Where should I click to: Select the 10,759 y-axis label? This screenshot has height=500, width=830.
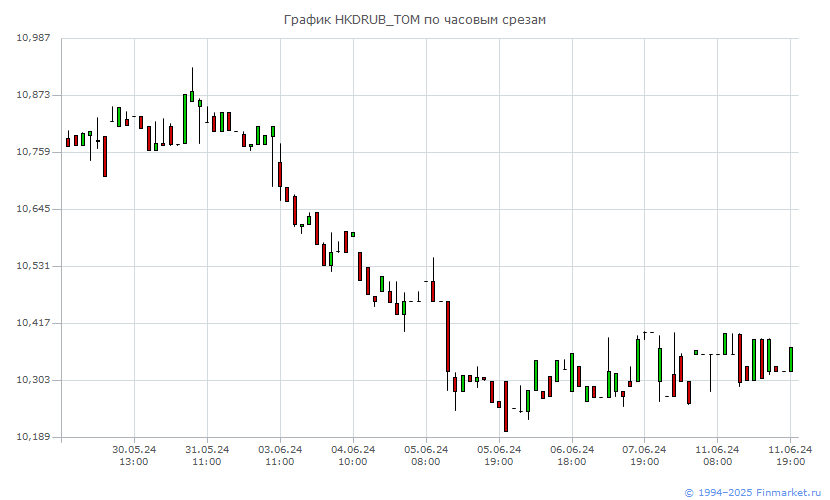point(33,152)
